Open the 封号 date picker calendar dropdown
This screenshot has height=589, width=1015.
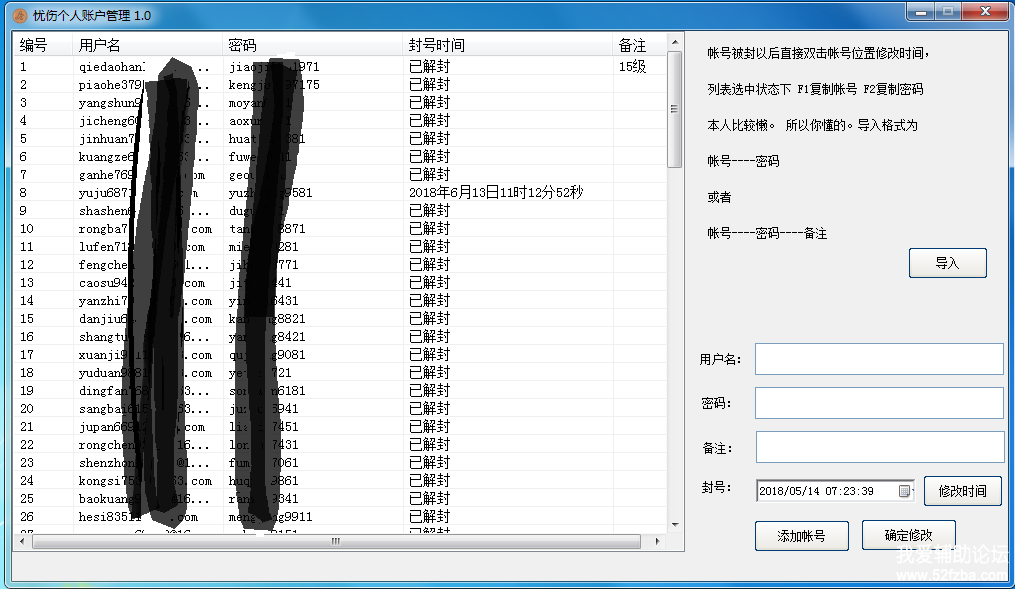coord(905,491)
